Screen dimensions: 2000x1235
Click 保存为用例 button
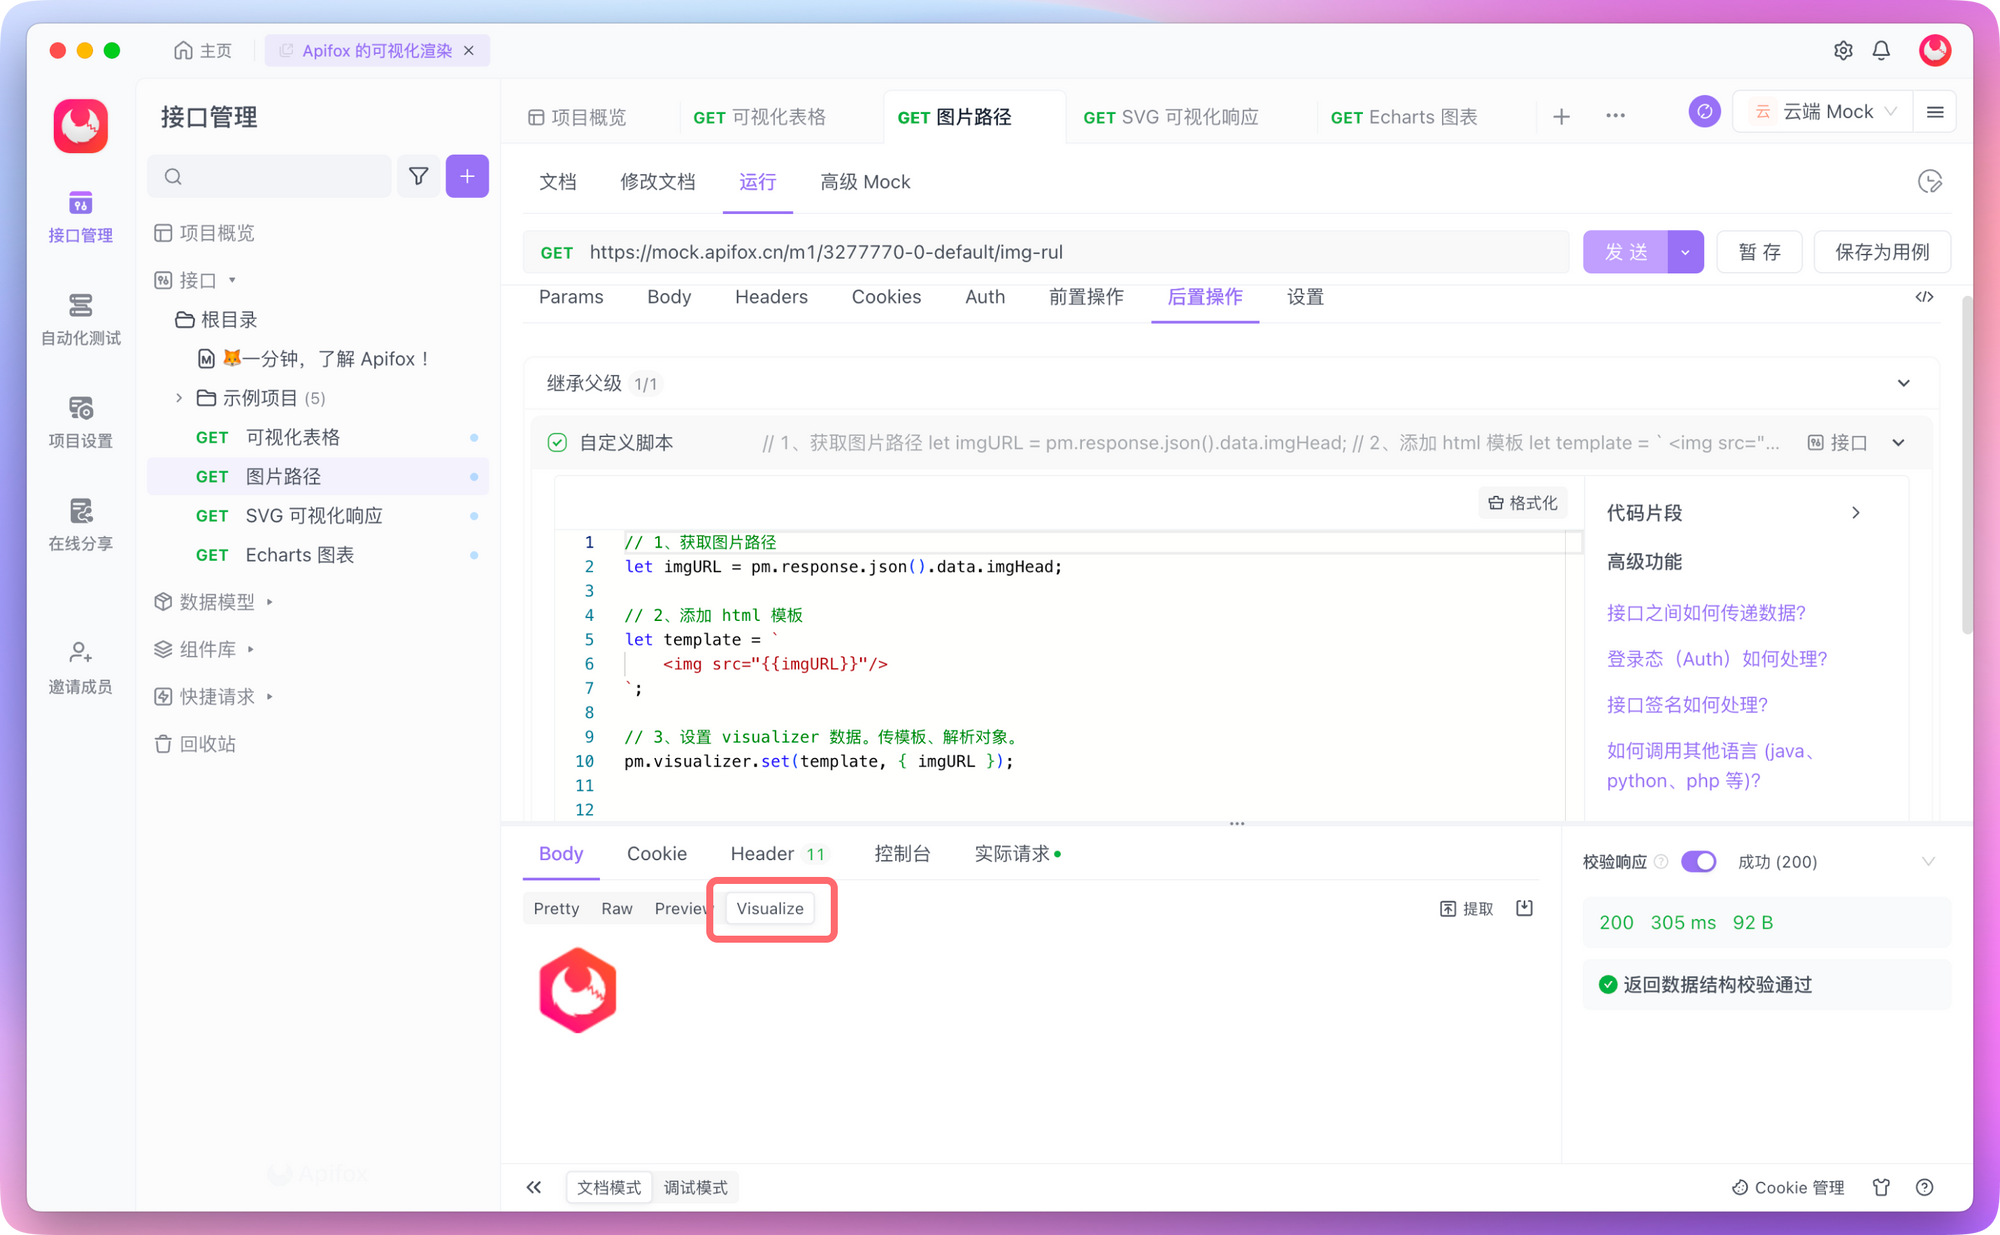[1882, 252]
